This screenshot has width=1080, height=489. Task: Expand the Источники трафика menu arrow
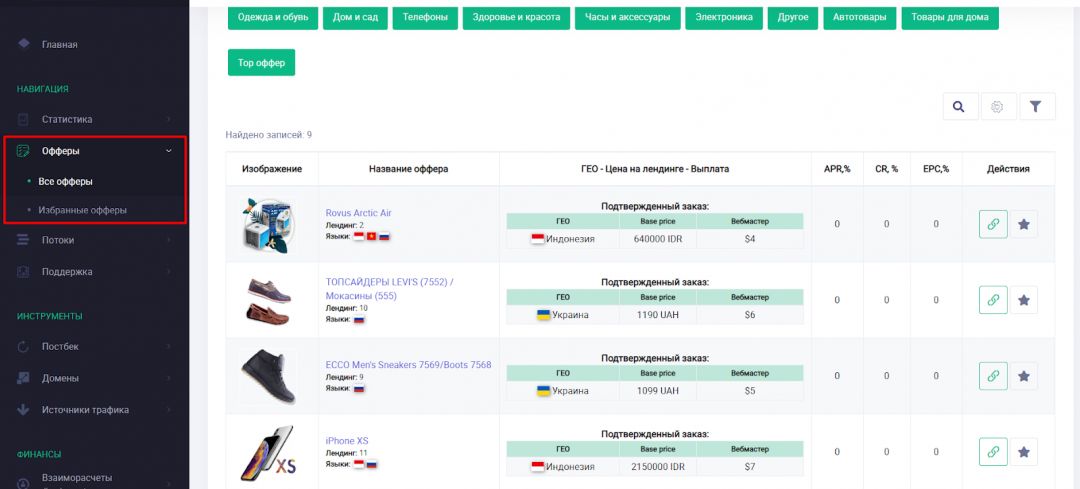tap(169, 410)
